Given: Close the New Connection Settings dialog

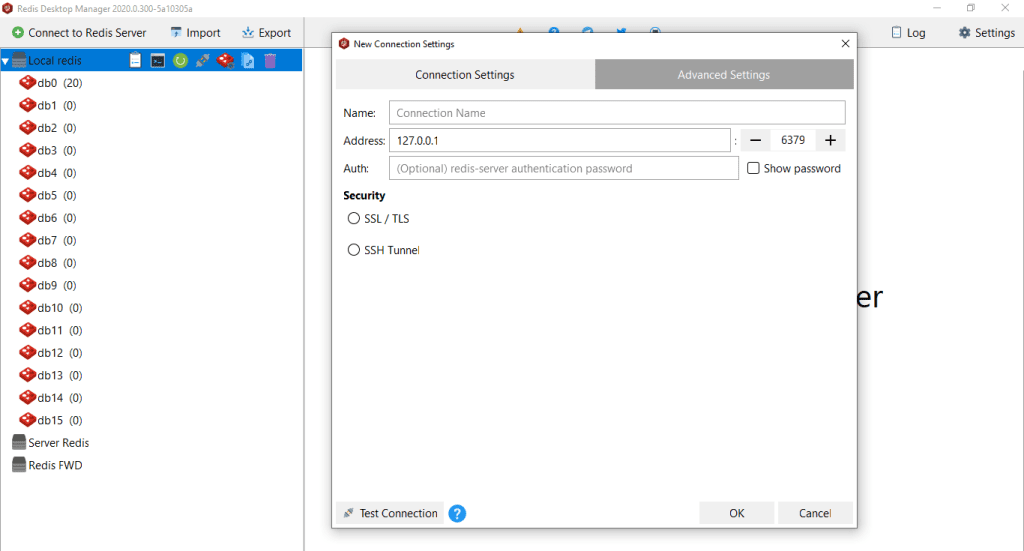Looking at the screenshot, I should pos(845,43).
